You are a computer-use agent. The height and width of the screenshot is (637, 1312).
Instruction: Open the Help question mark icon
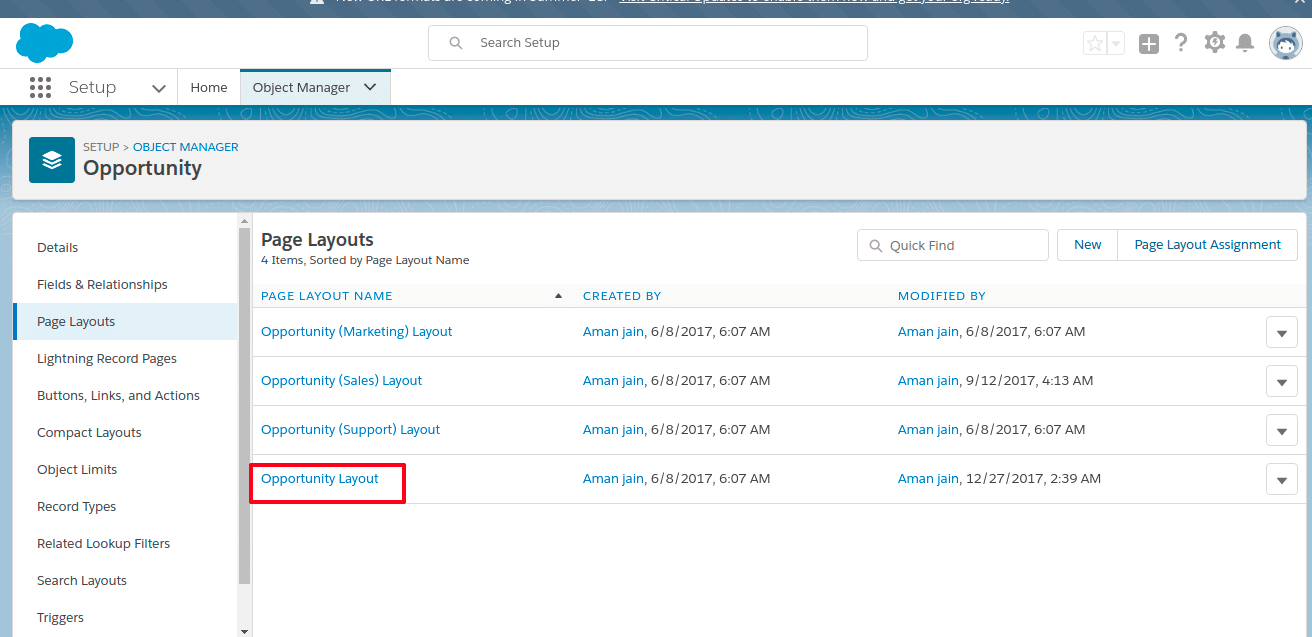(1181, 43)
